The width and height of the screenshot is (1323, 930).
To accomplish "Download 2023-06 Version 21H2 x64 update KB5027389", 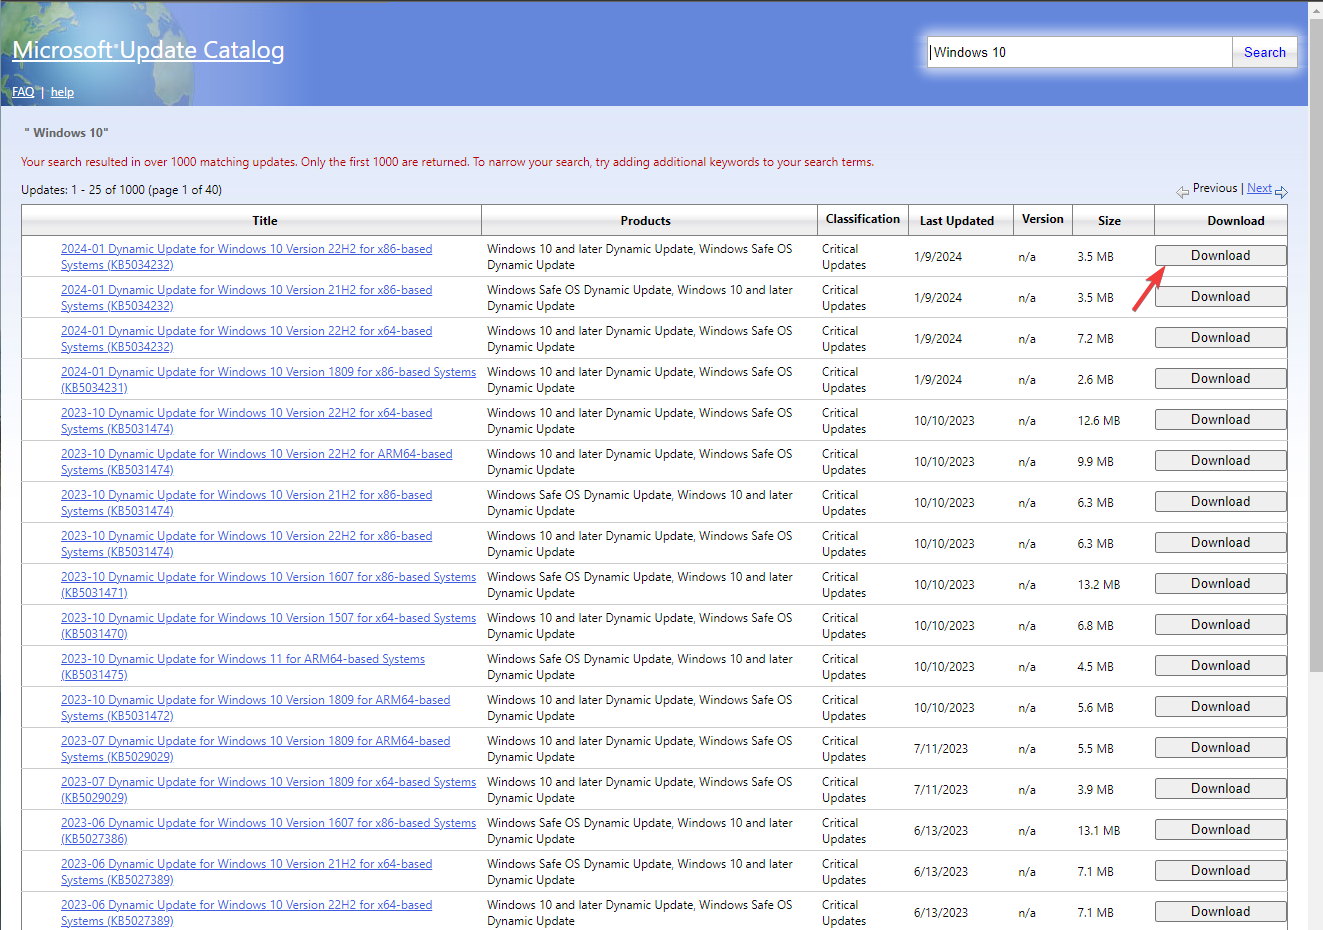I will click(x=1220, y=871).
